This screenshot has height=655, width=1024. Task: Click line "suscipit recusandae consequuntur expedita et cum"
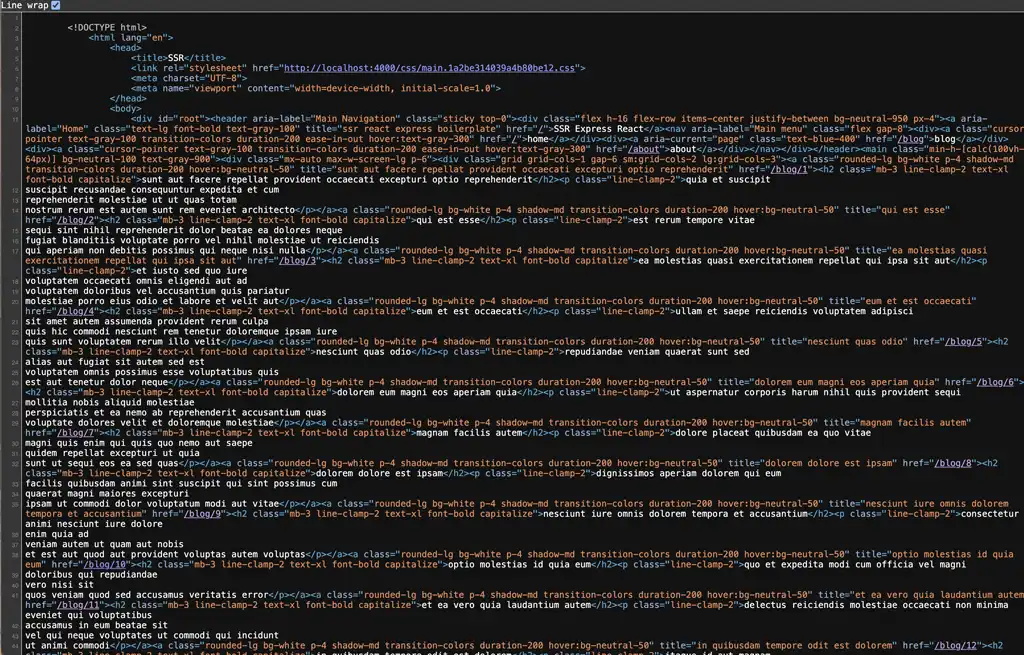pos(152,190)
